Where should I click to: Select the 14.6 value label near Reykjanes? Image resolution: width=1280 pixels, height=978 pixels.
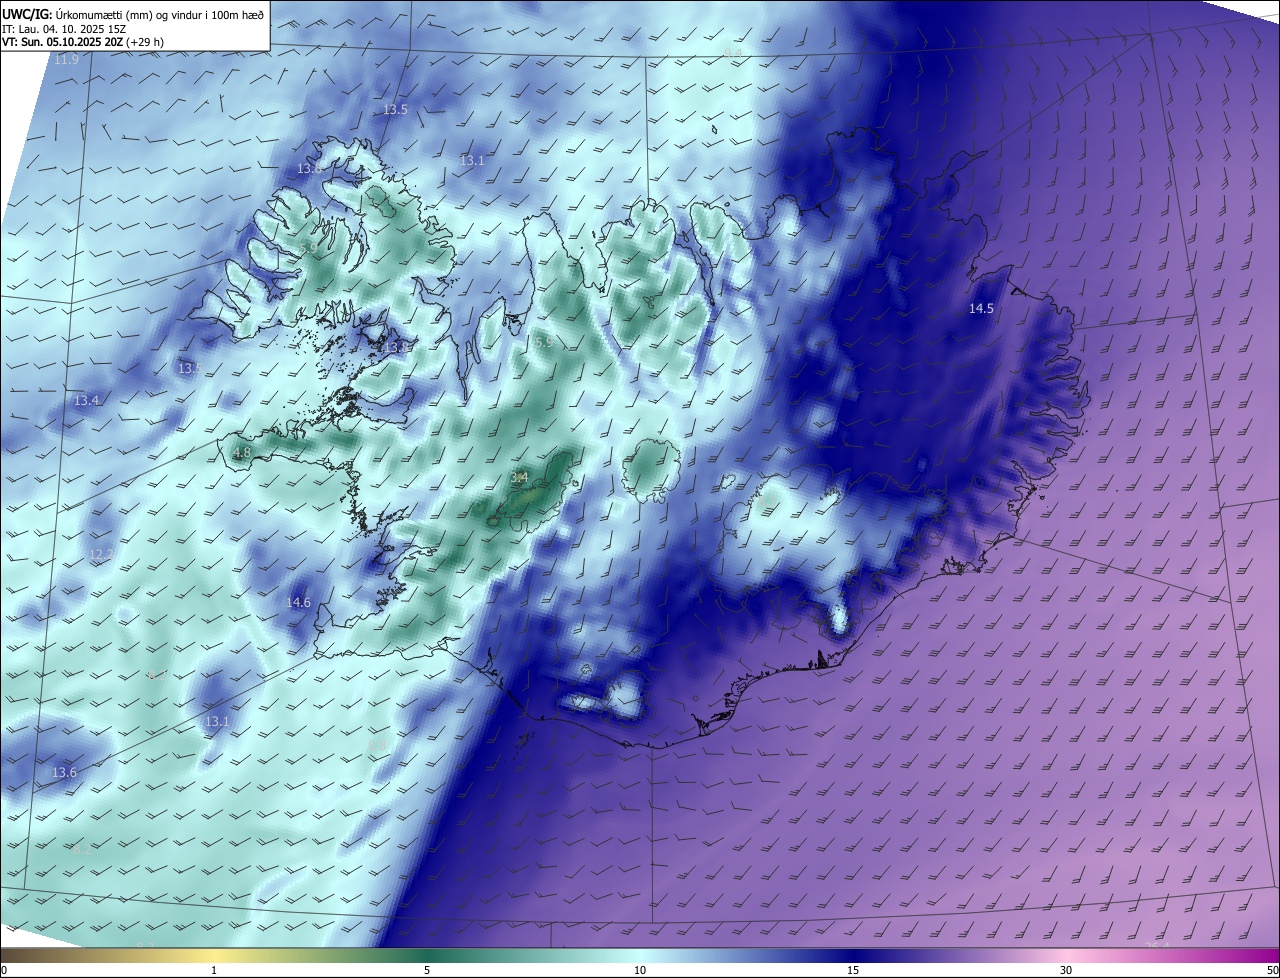pyautogui.click(x=298, y=603)
